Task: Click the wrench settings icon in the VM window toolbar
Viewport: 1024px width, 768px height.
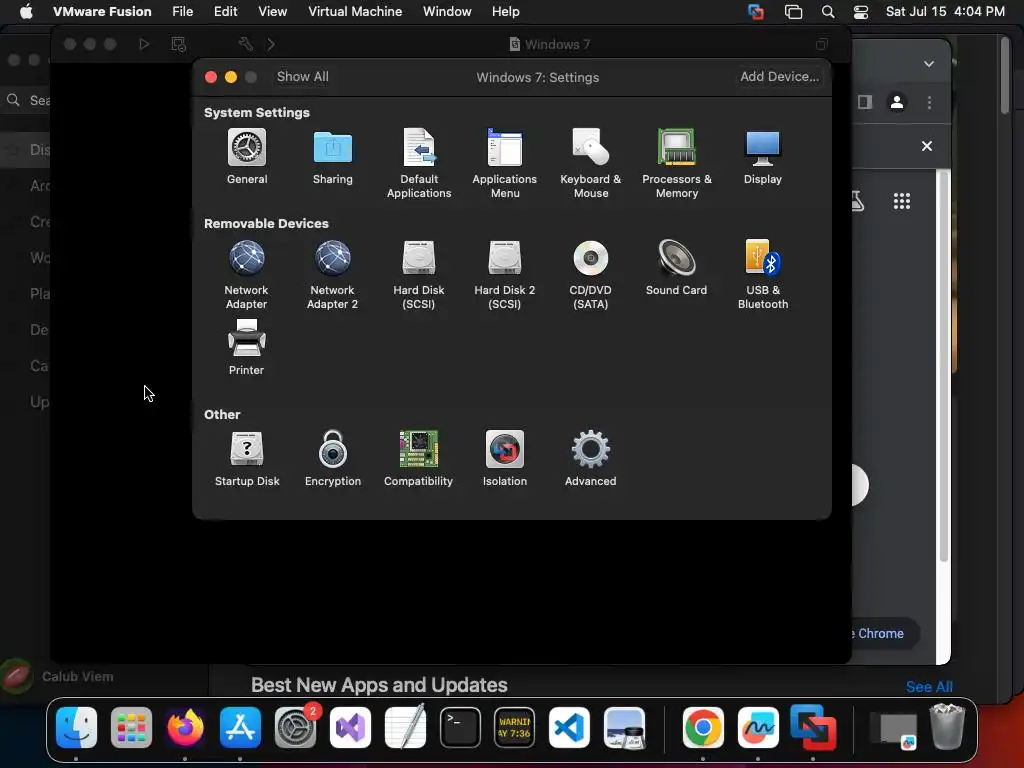Action: (246, 44)
